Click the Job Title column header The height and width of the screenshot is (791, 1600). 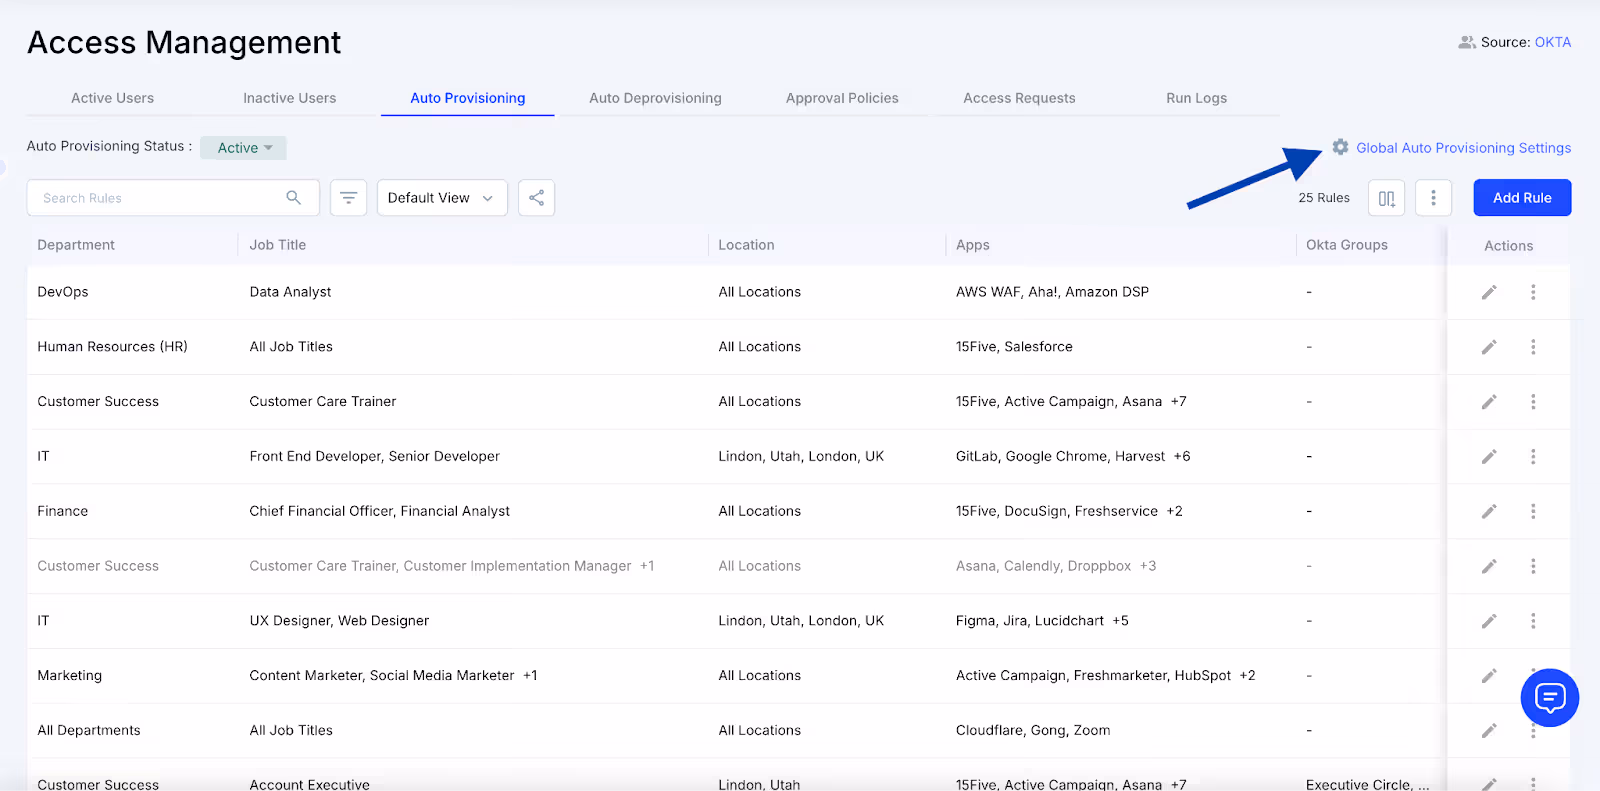click(x=278, y=245)
